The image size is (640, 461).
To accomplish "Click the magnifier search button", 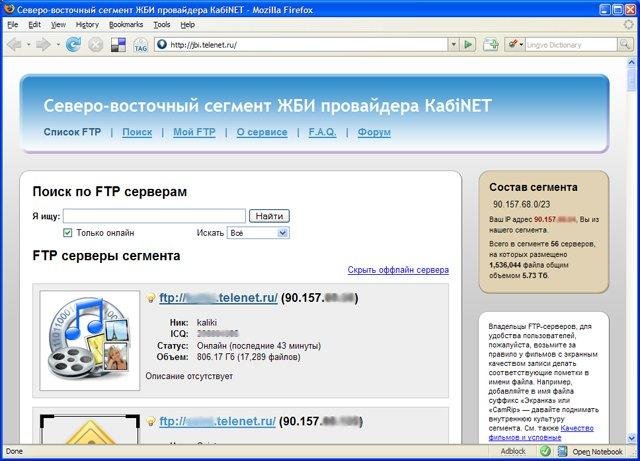I will click(x=624, y=45).
